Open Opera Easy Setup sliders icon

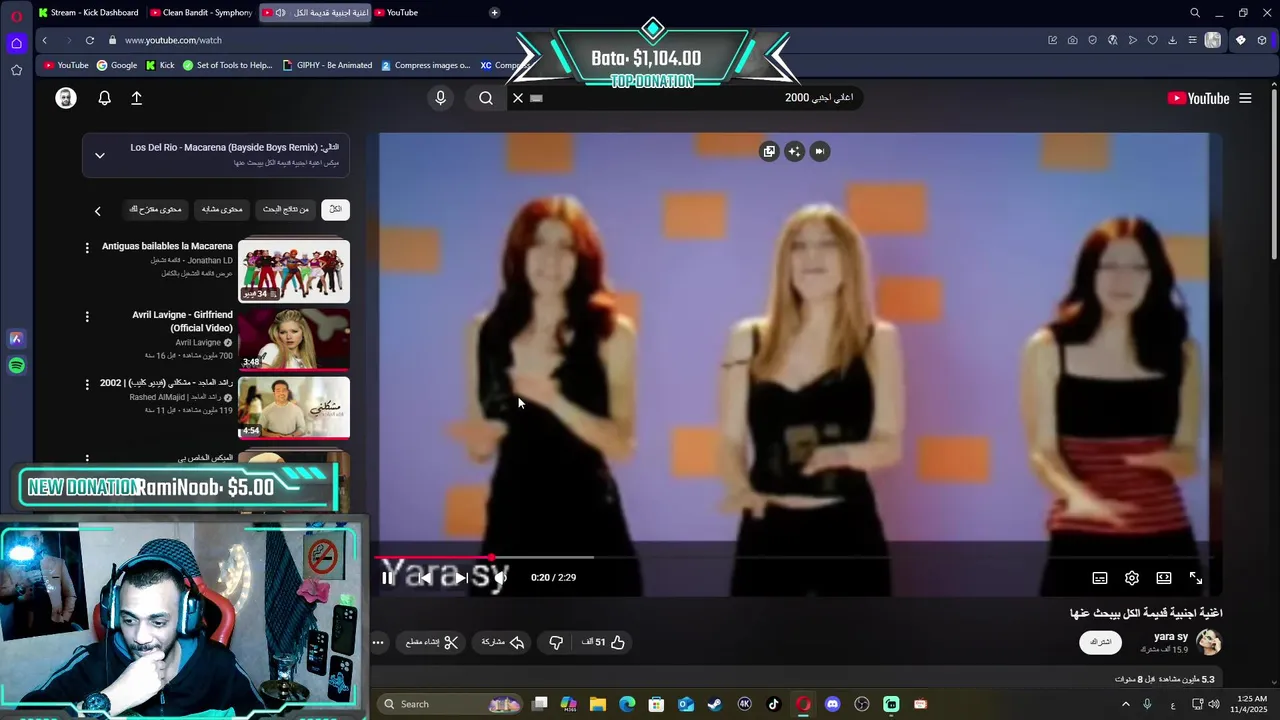click(x=1192, y=40)
